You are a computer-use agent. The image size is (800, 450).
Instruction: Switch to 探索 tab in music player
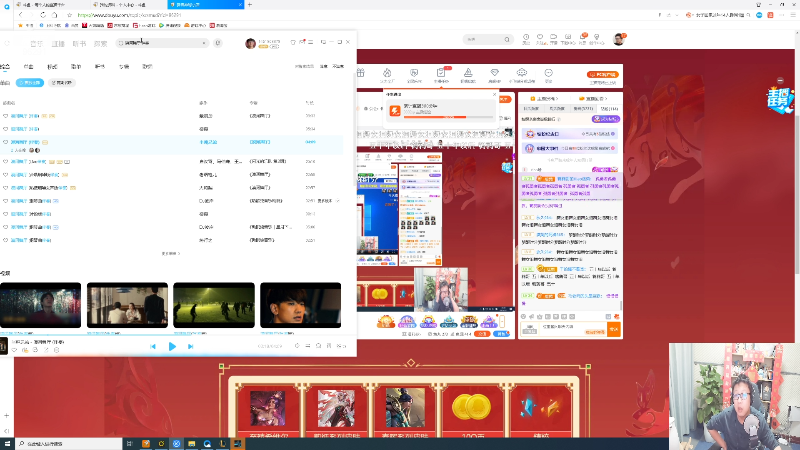point(101,44)
